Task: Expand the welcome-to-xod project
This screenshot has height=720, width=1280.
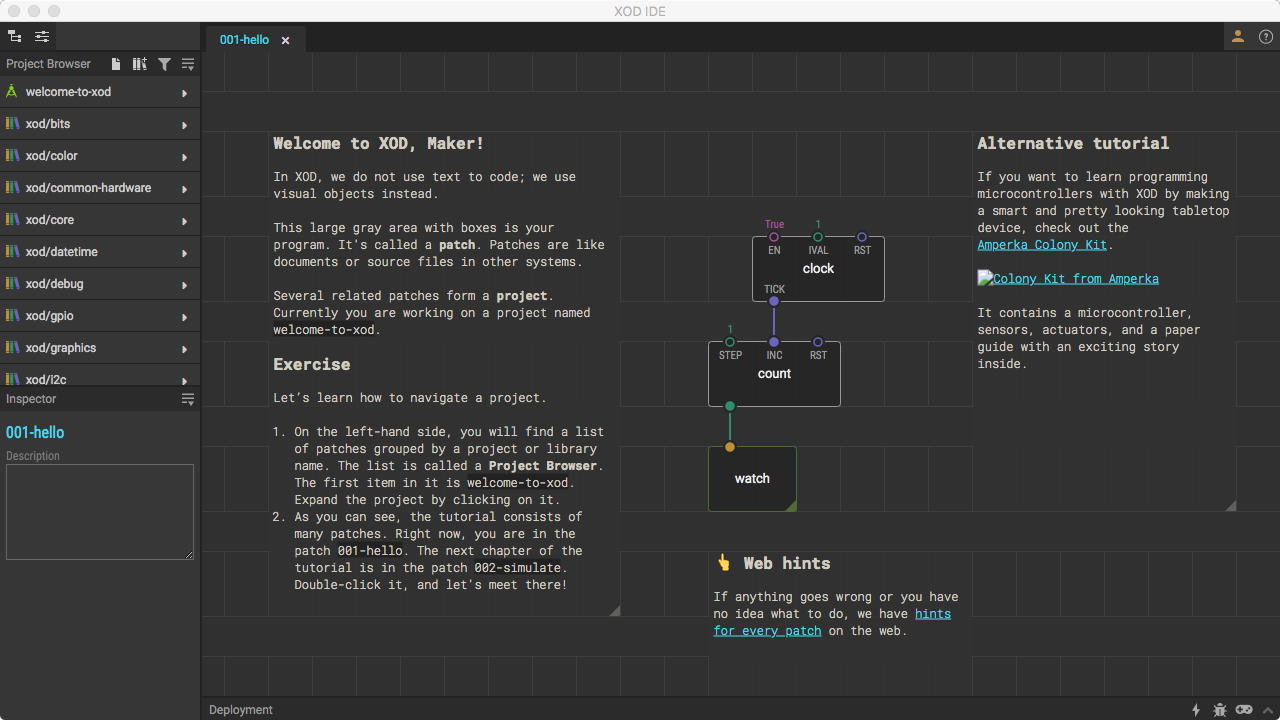Action: click(x=68, y=92)
